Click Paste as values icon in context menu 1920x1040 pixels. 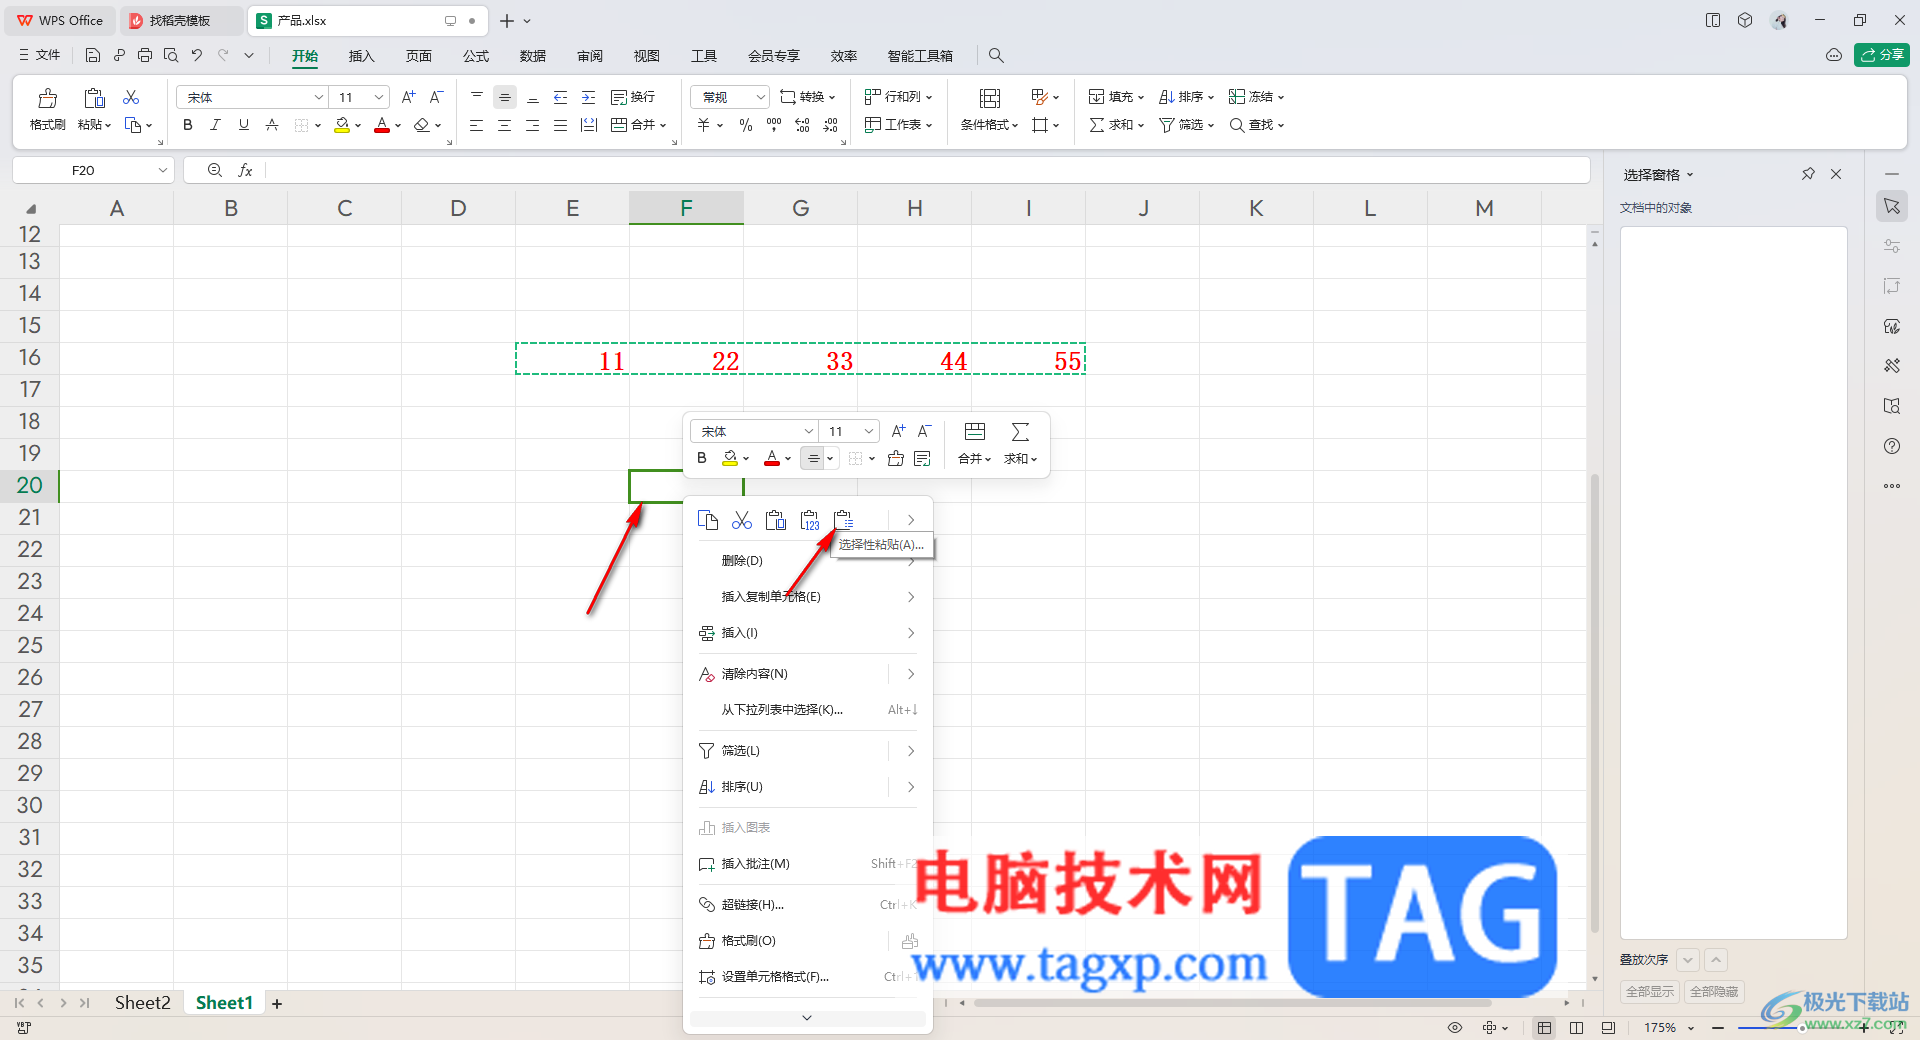tap(810, 520)
